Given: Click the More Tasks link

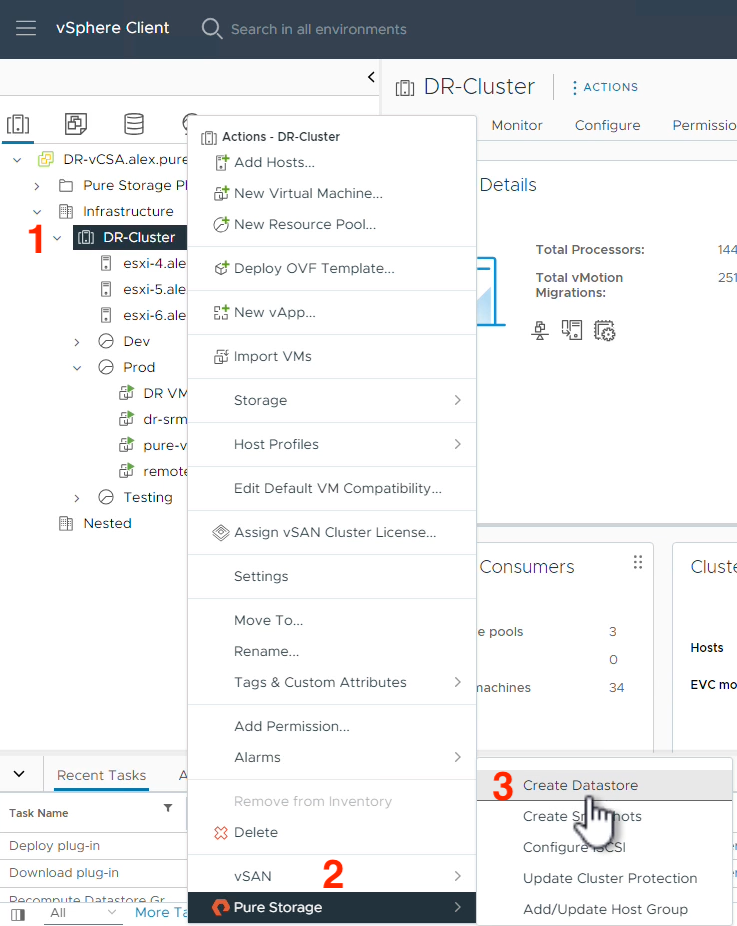Looking at the screenshot, I should pyautogui.click(x=160, y=913).
